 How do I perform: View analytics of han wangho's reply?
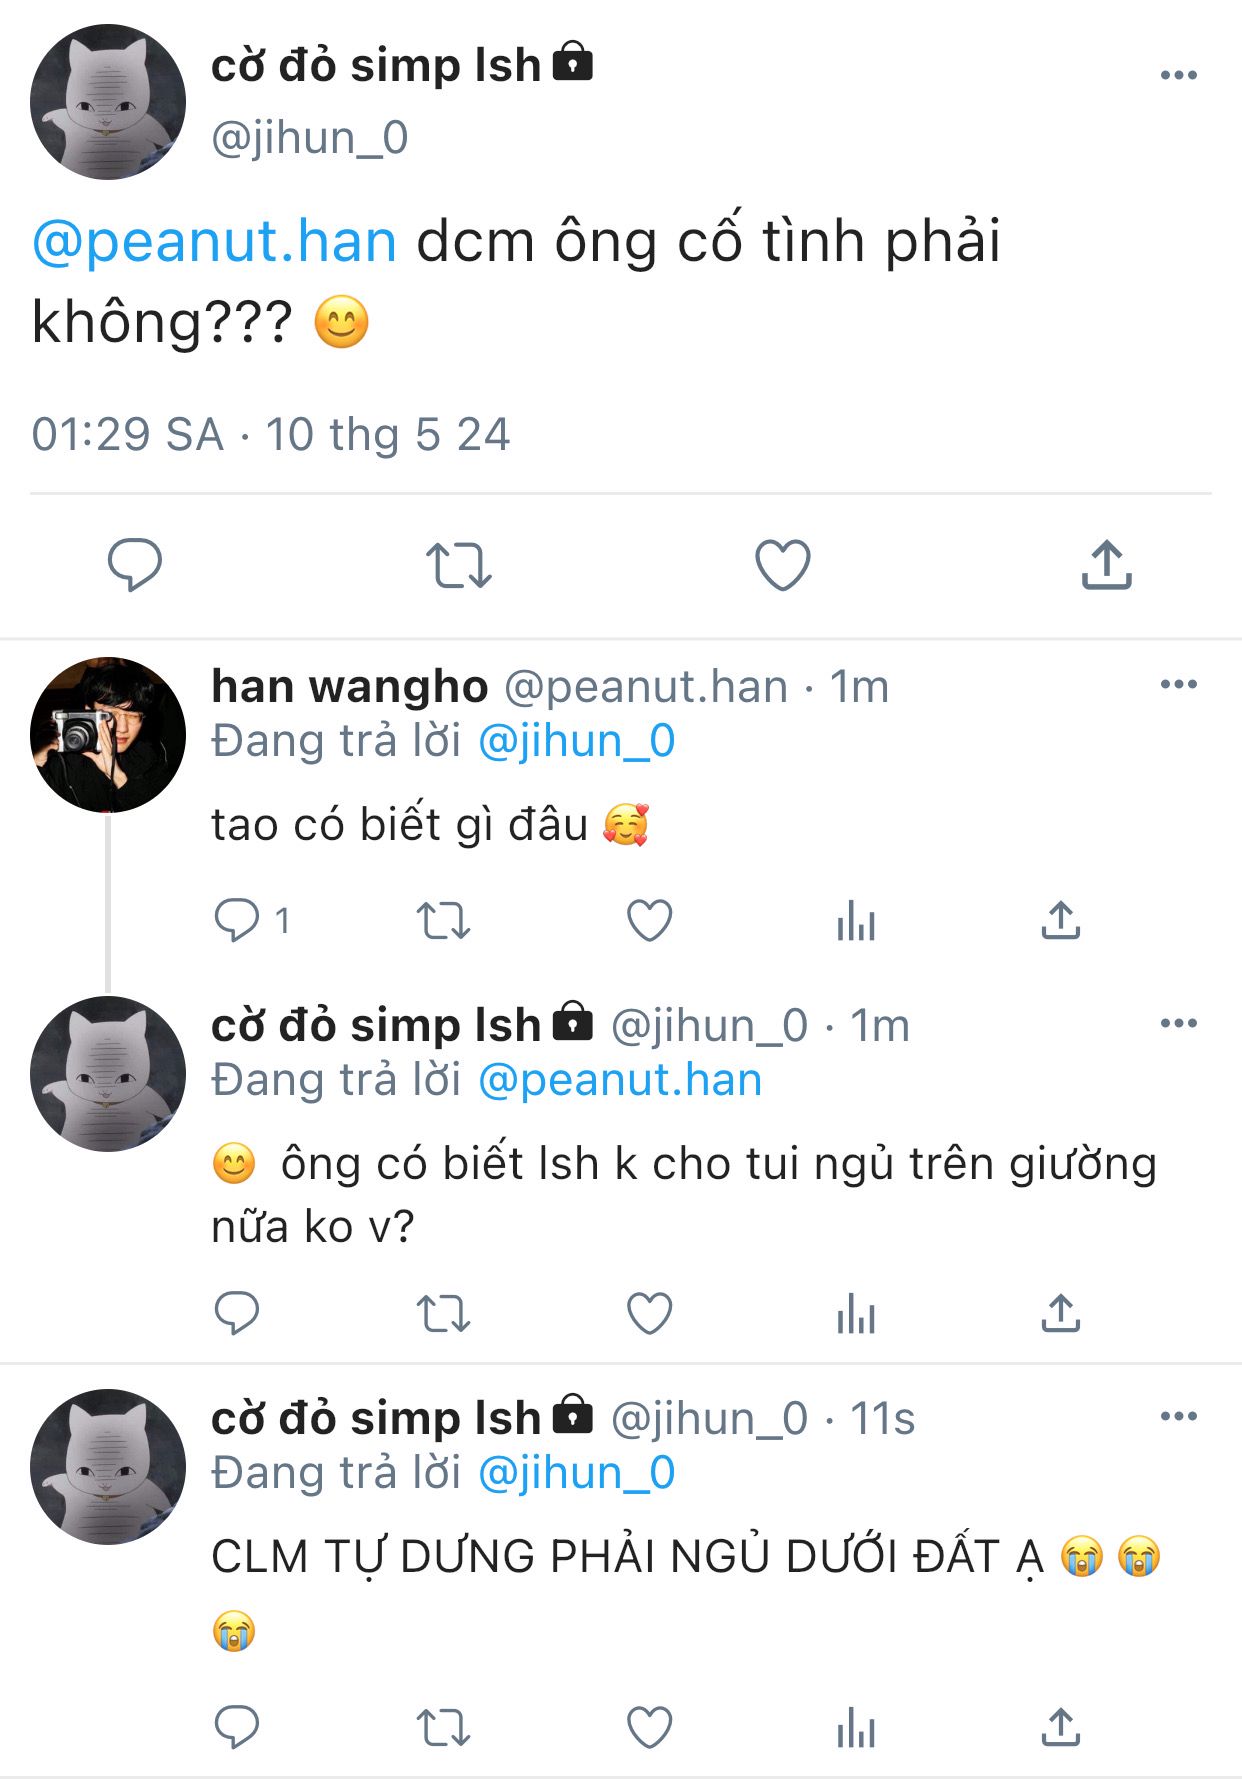click(856, 921)
